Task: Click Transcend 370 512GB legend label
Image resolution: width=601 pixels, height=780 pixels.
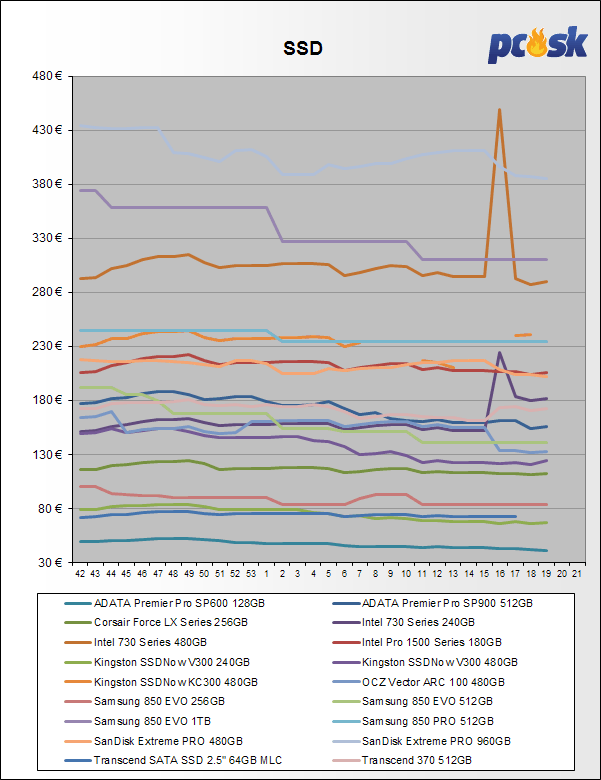Action: [416, 761]
